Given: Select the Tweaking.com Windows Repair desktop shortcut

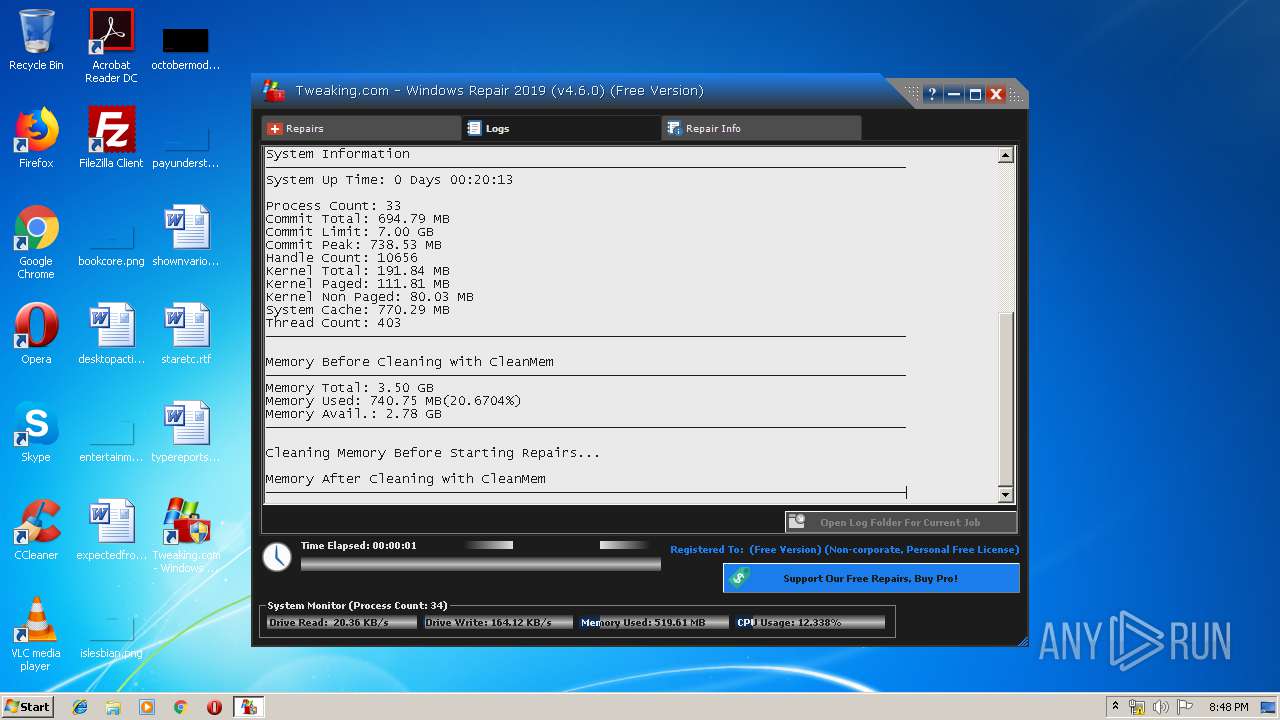Looking at the screenshot, I should click(x=186, y=536).
